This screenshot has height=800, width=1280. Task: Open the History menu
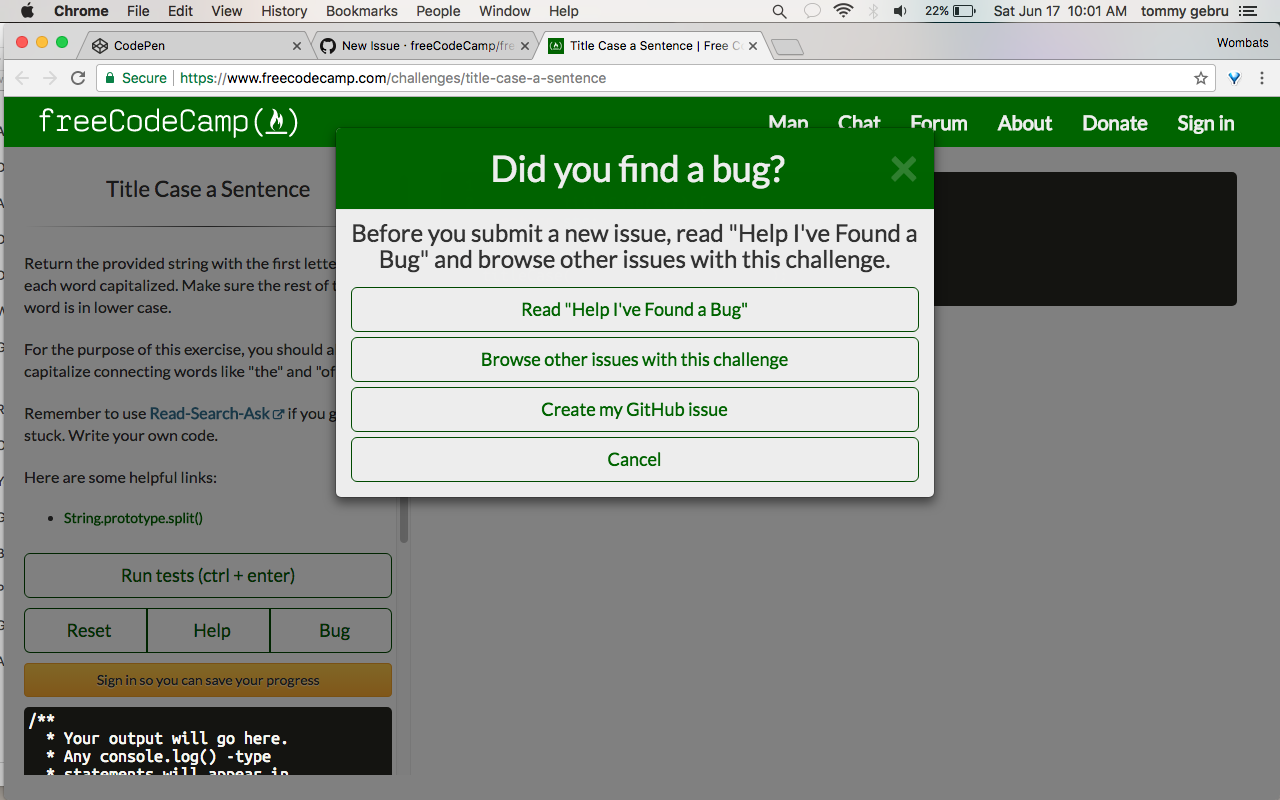(x=284, y=11)
